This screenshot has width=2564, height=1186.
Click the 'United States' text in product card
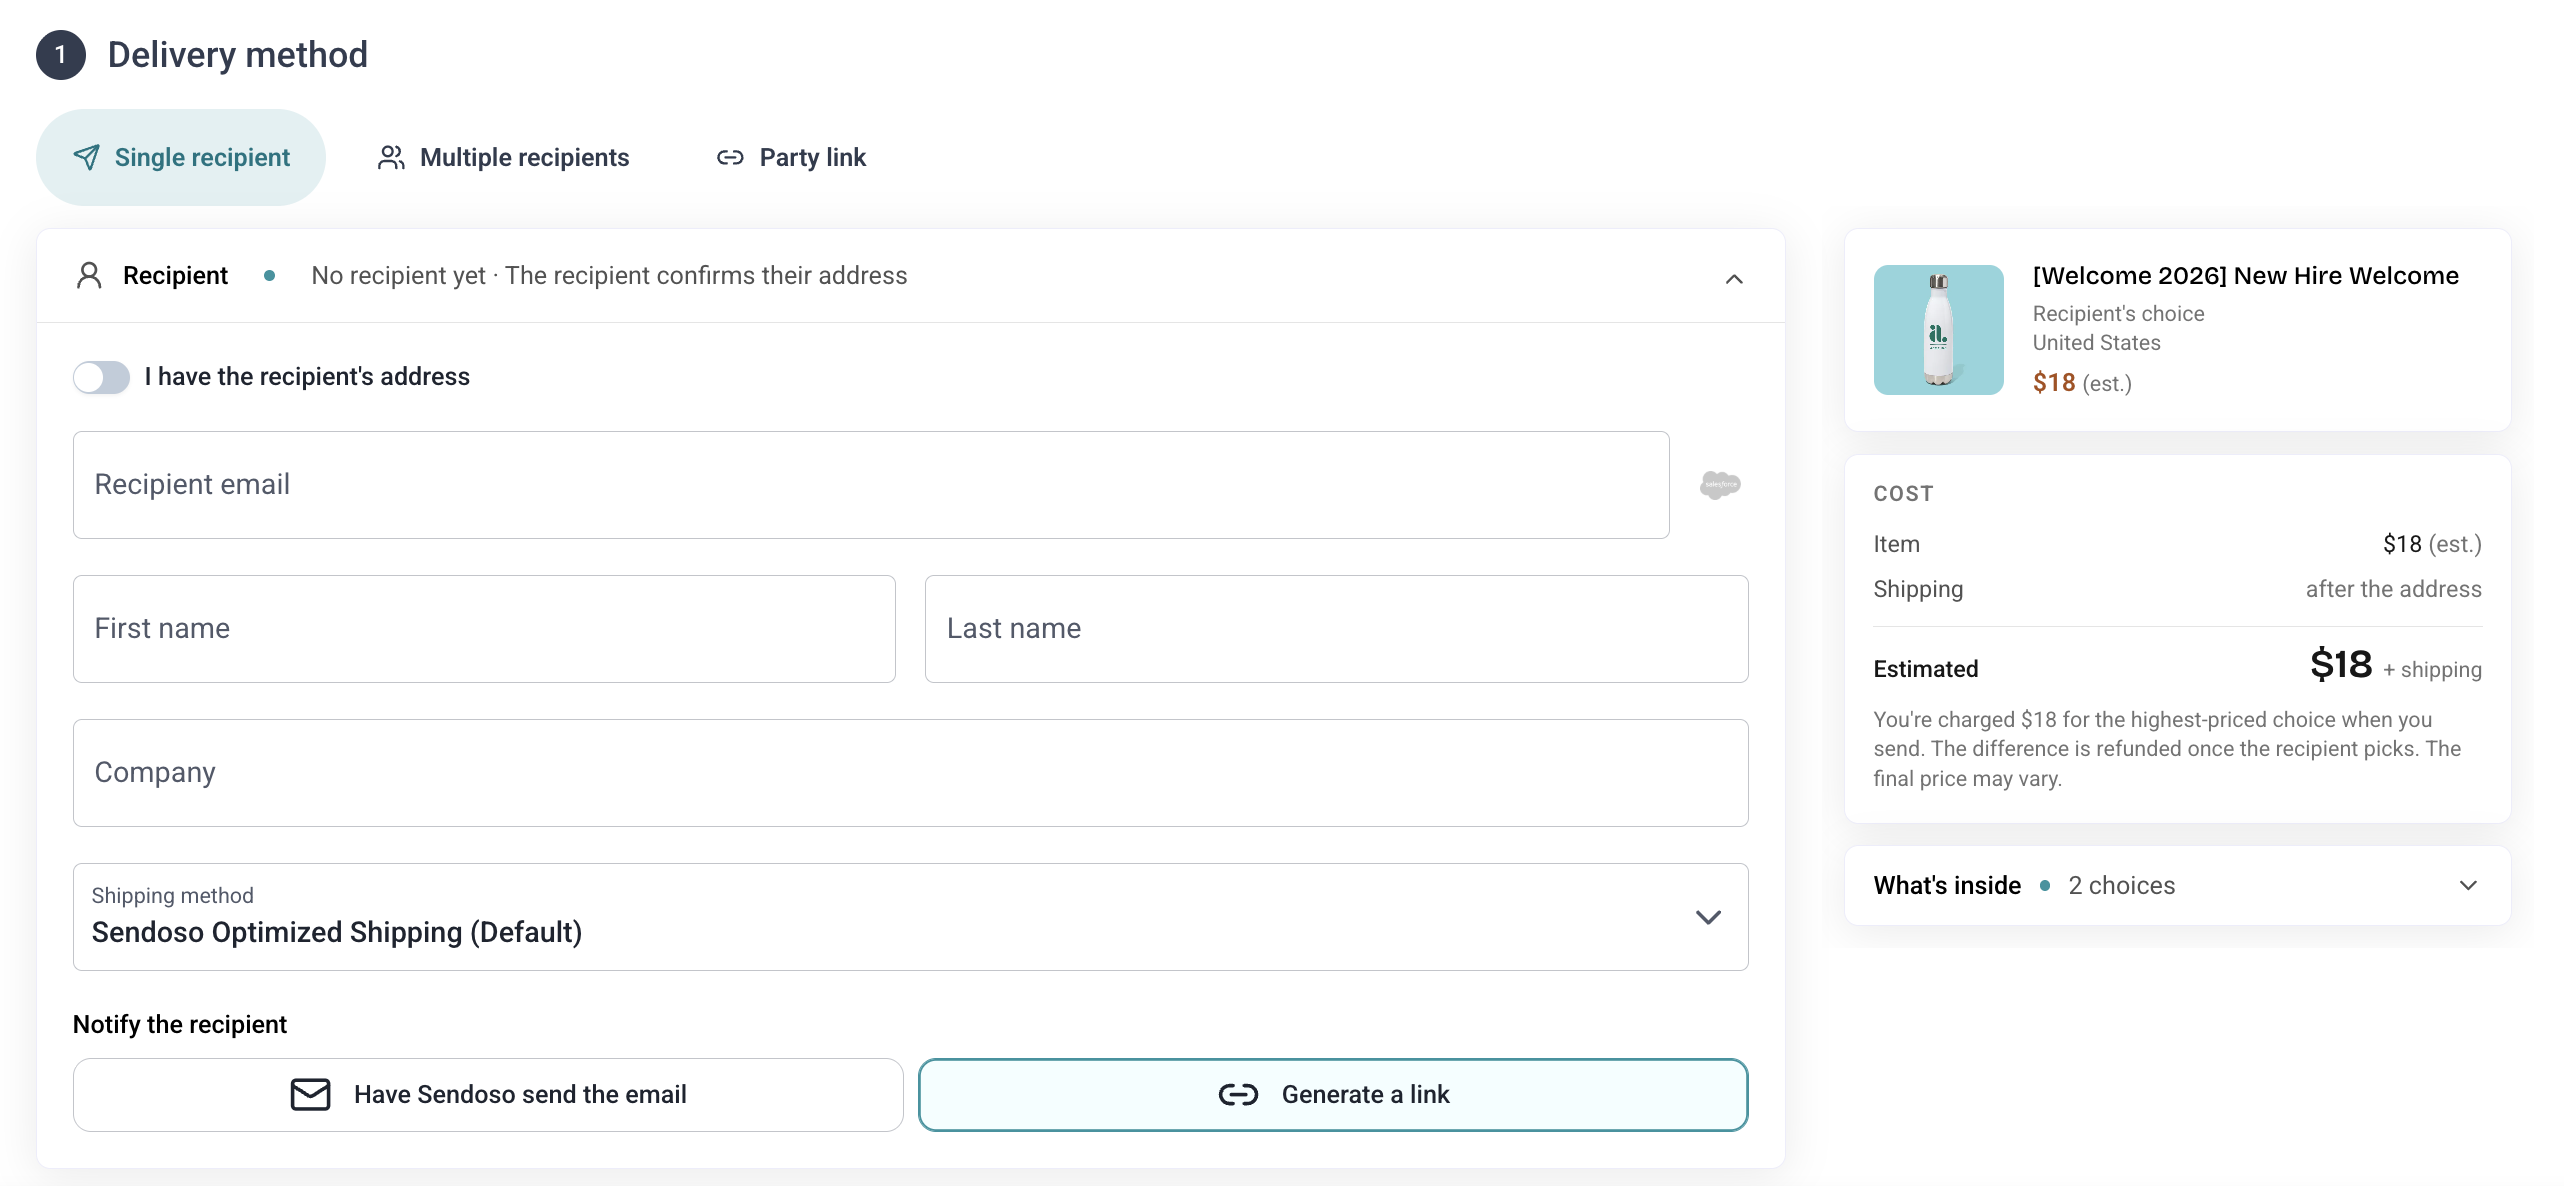(x=2096, y=342)
